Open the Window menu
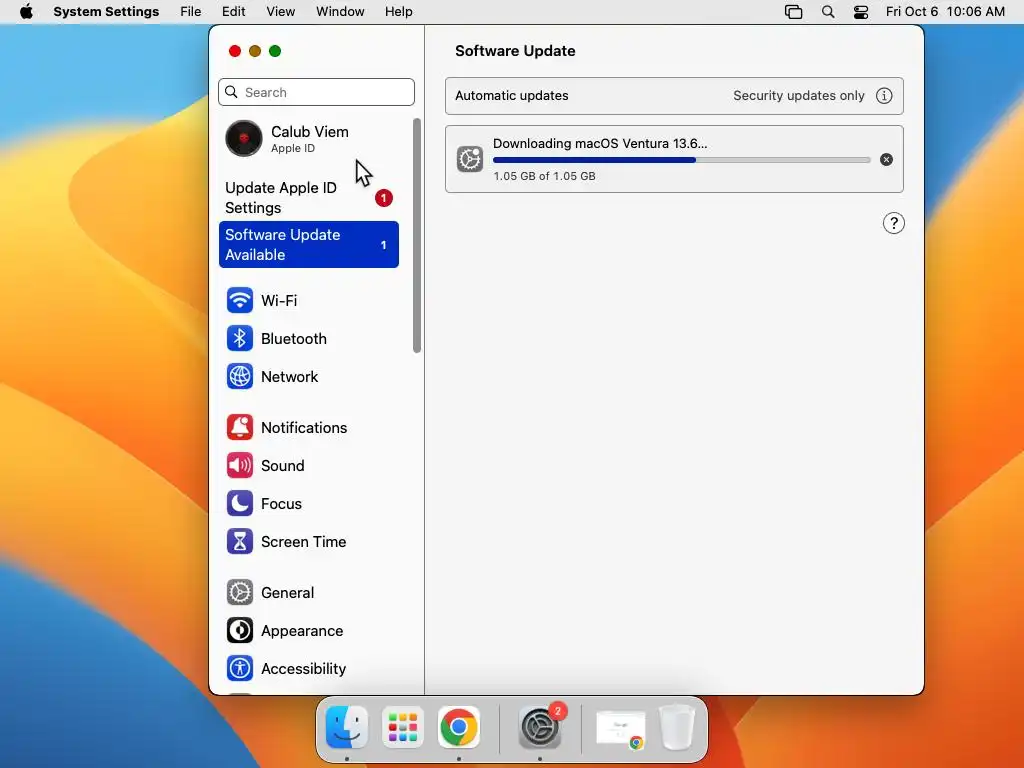Viewport: 1024px width, 768px height. 340,12
